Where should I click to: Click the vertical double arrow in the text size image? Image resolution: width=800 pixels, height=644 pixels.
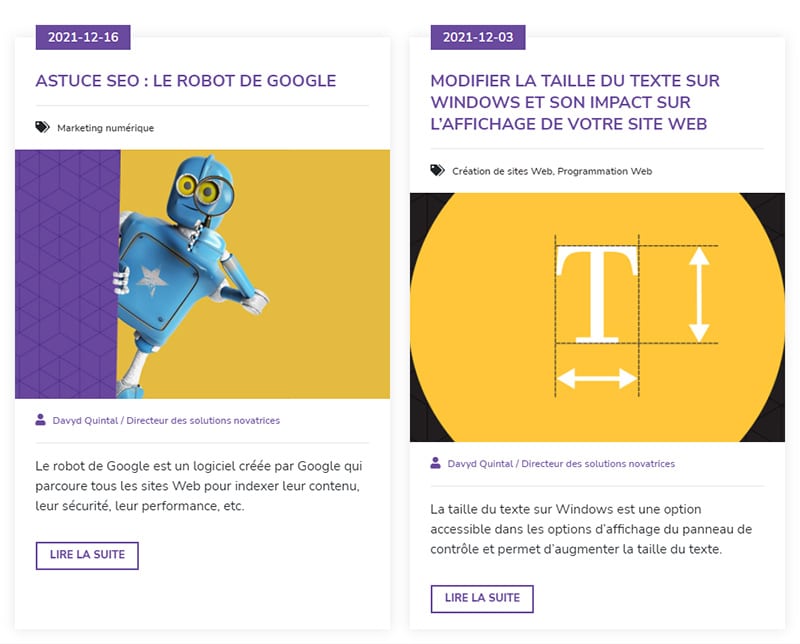(x=699, y=294)
